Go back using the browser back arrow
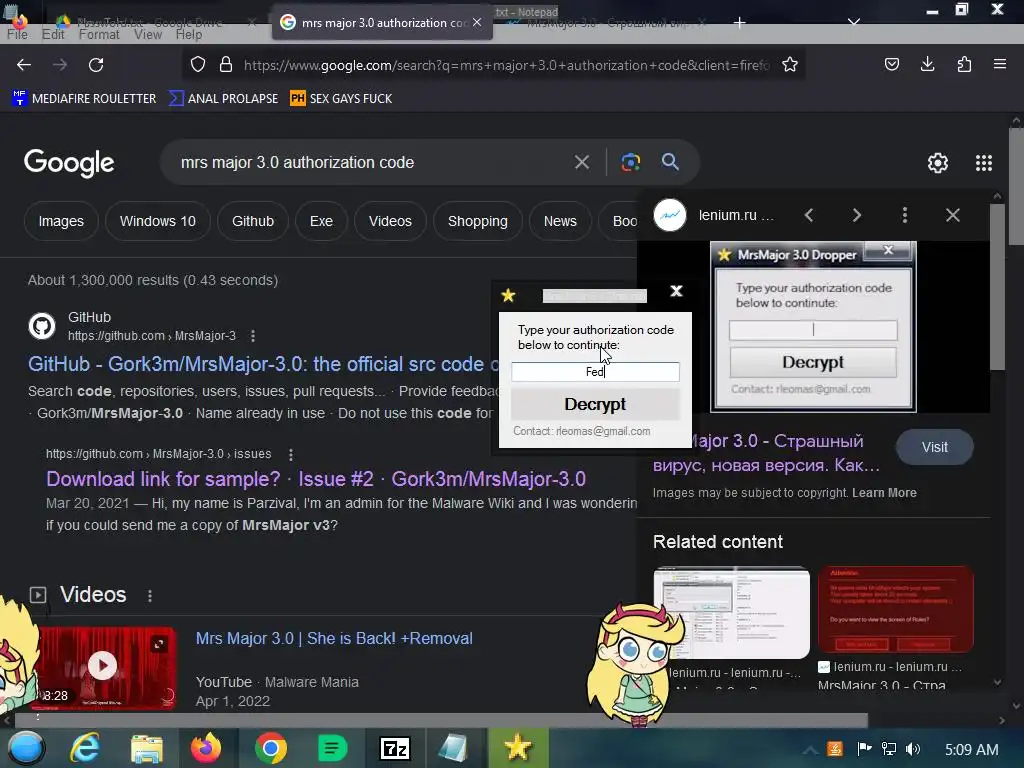Screen dimensions: 1024x768 coord(24,65)
